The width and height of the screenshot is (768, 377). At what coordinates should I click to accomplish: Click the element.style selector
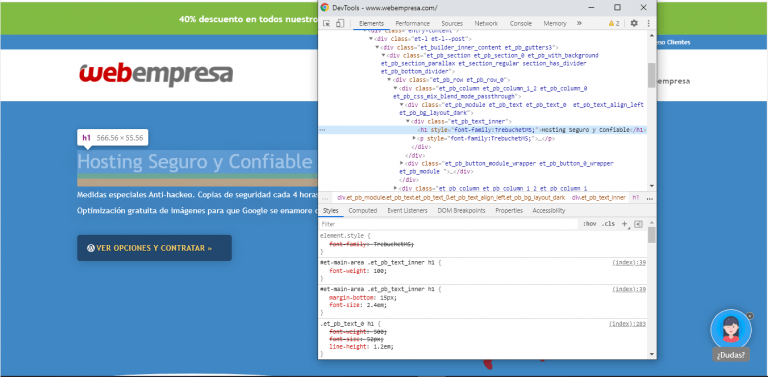[x=342, y=236]
